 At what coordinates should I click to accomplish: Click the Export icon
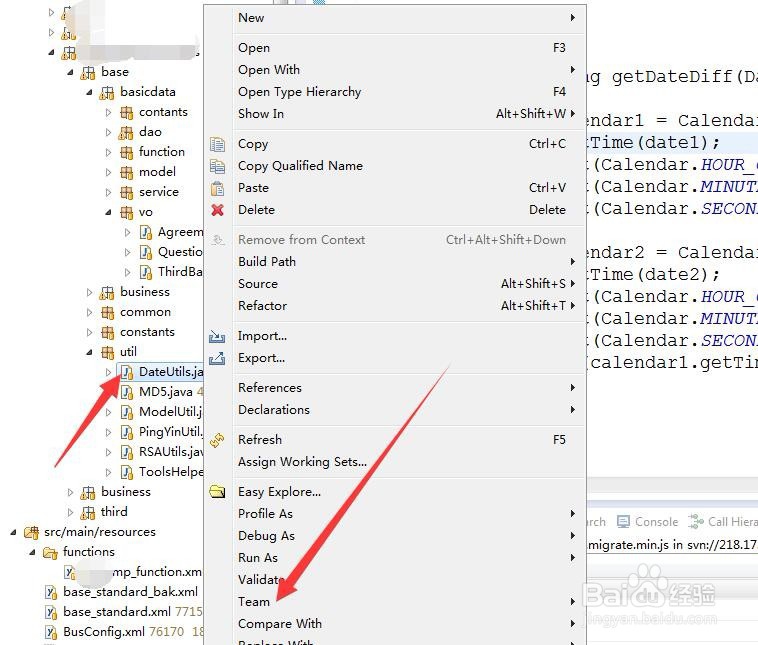pyautogui.click(x=217, y=358)
